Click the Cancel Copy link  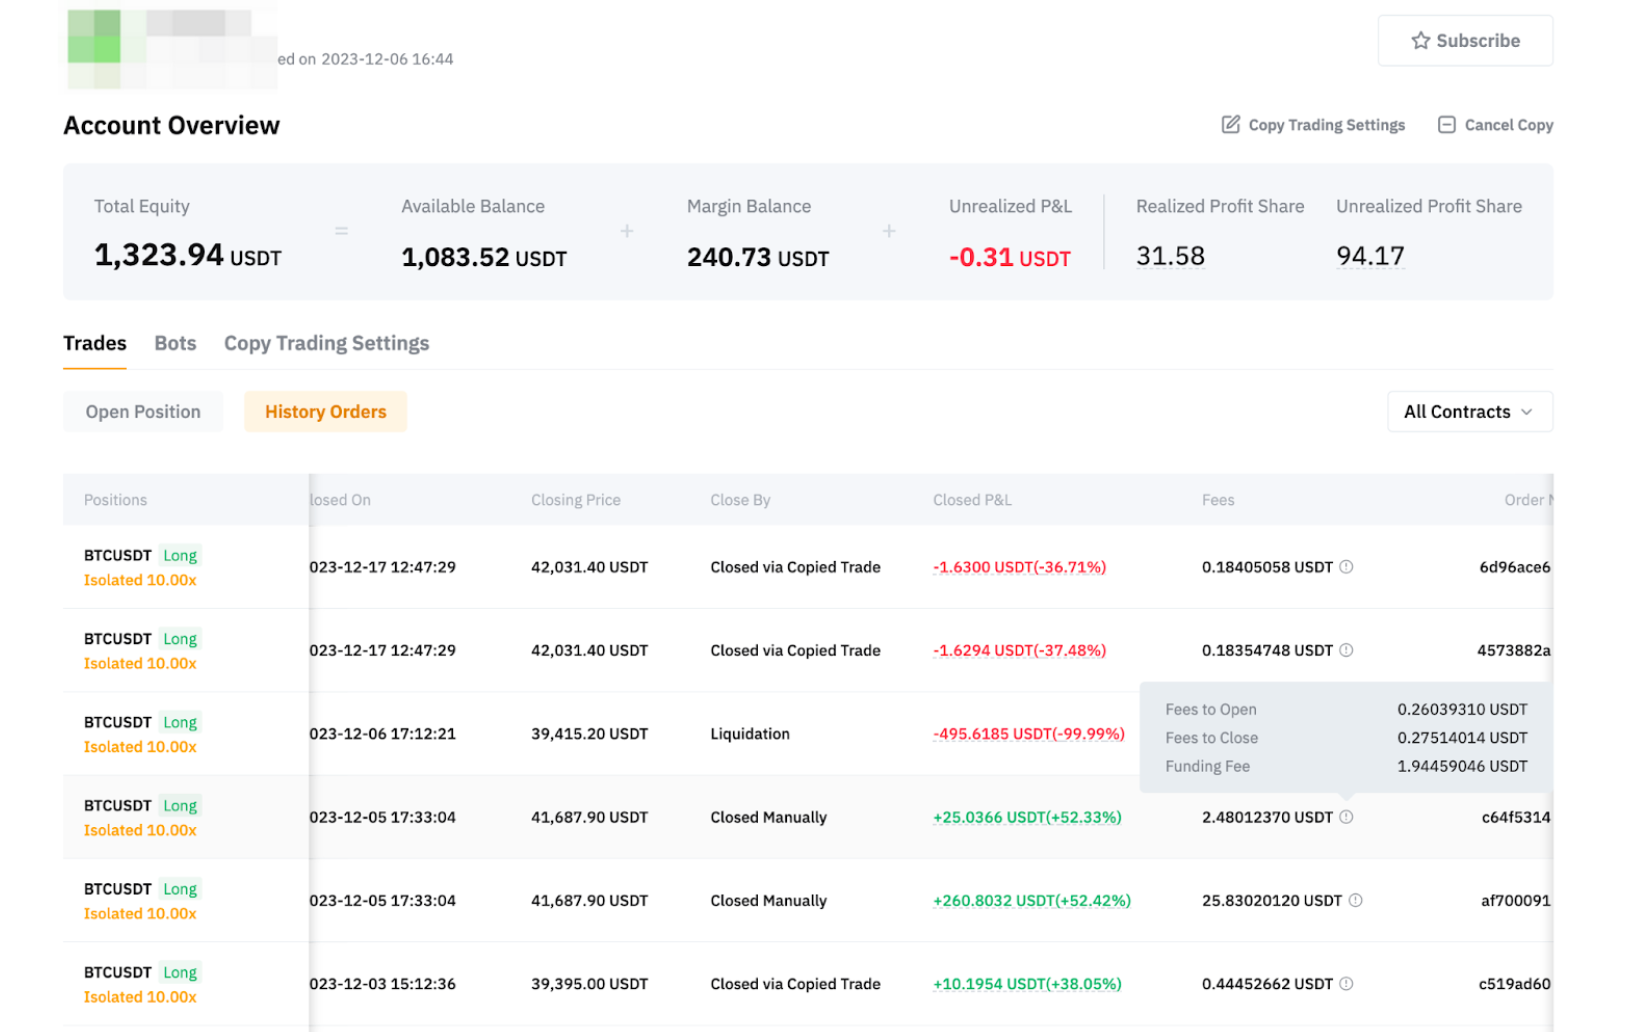(1507, 125)
